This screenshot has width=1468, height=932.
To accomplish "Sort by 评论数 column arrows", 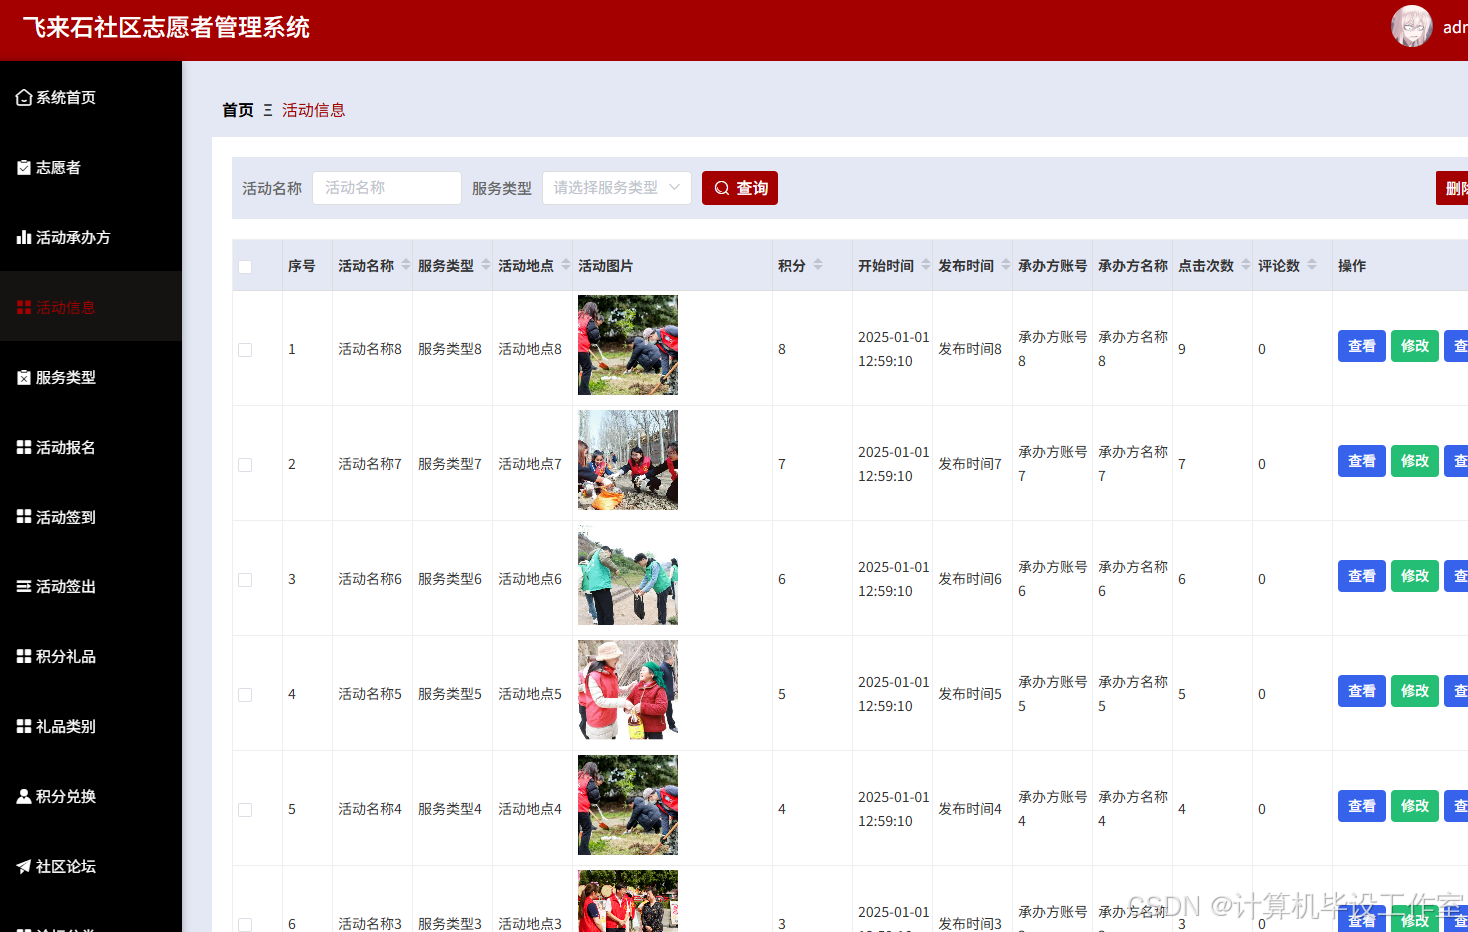I will click(x=1312, y=265).
